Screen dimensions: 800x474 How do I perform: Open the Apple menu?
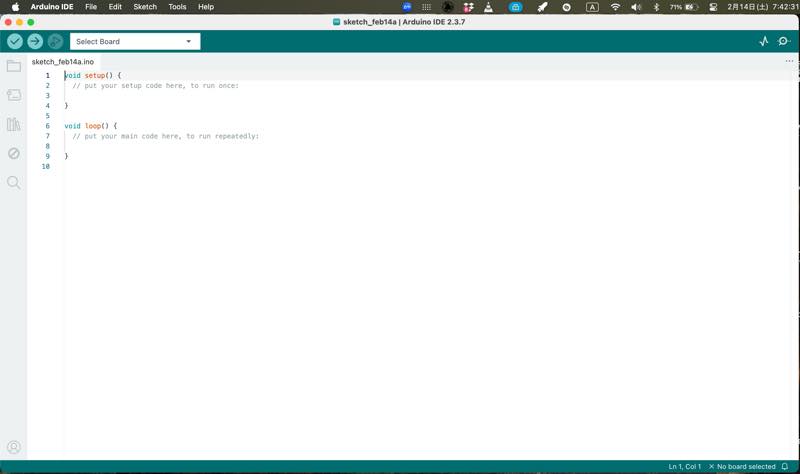15,7
